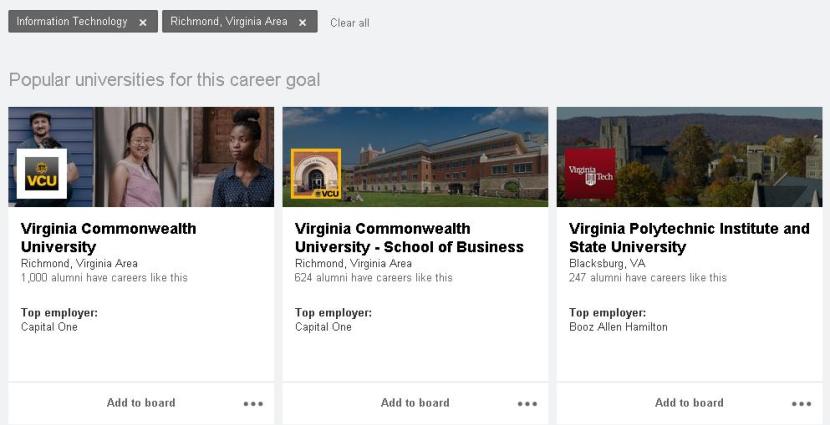Open Virginia Commonwealth University title link
Screen dimensions: 830x425
click(x=108, y=237)
